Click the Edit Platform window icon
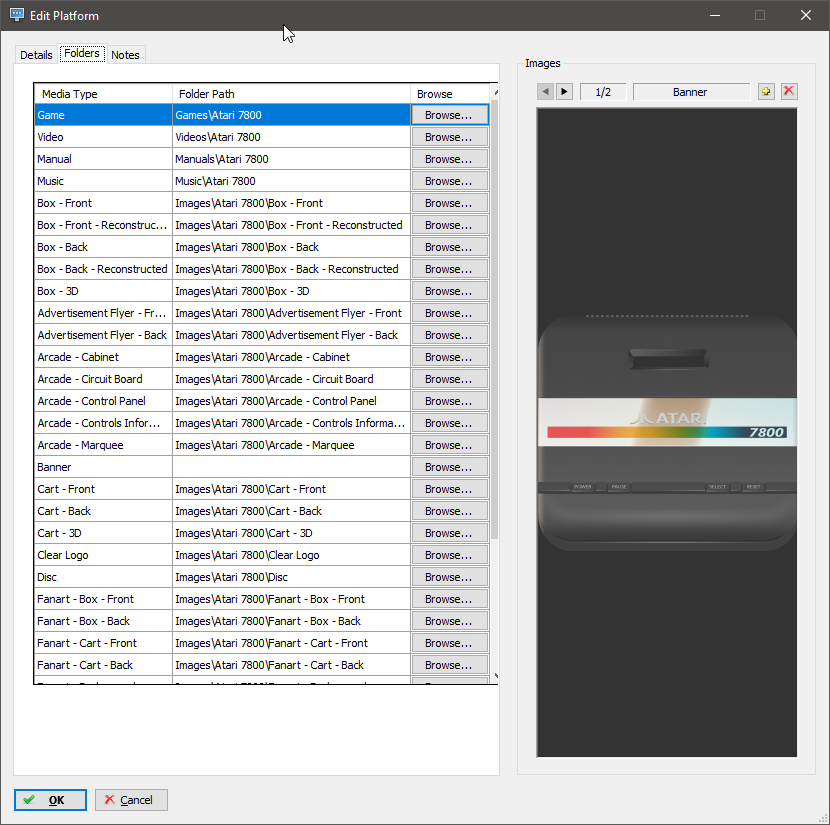Screen dimensions: 830x825 [x=17, y=15]
